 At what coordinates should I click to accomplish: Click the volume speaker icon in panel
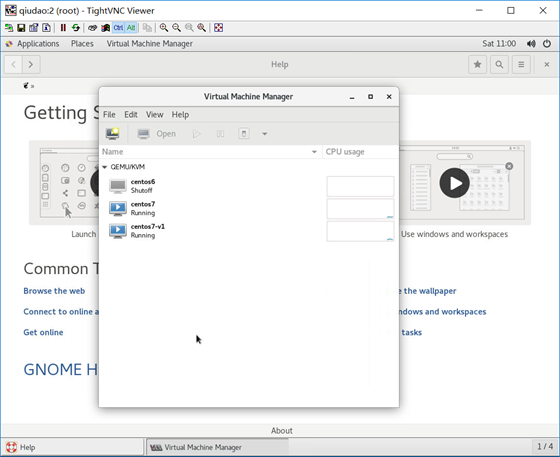[x=531, y=44]
